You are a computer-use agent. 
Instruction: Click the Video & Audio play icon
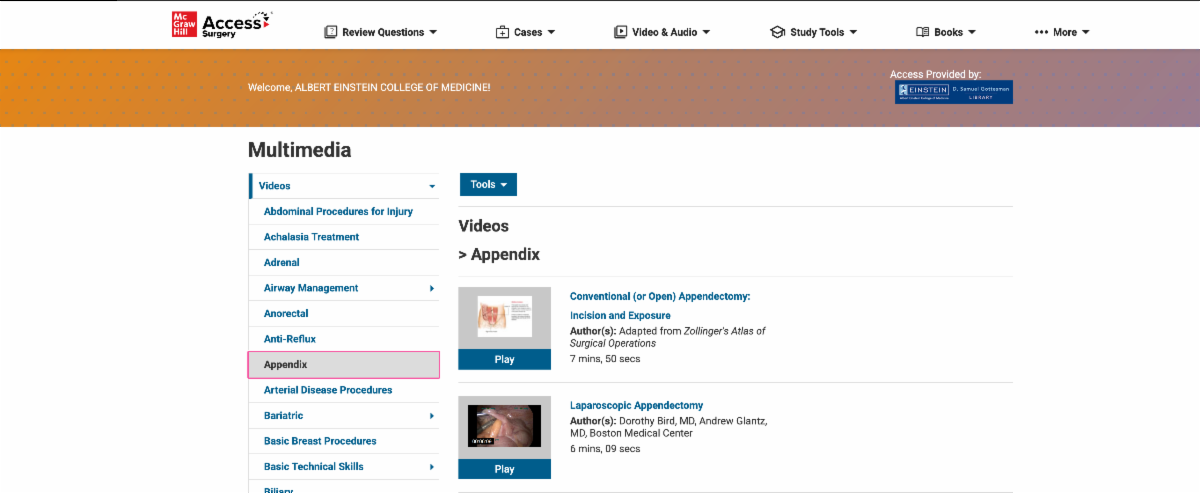point(621,32)
